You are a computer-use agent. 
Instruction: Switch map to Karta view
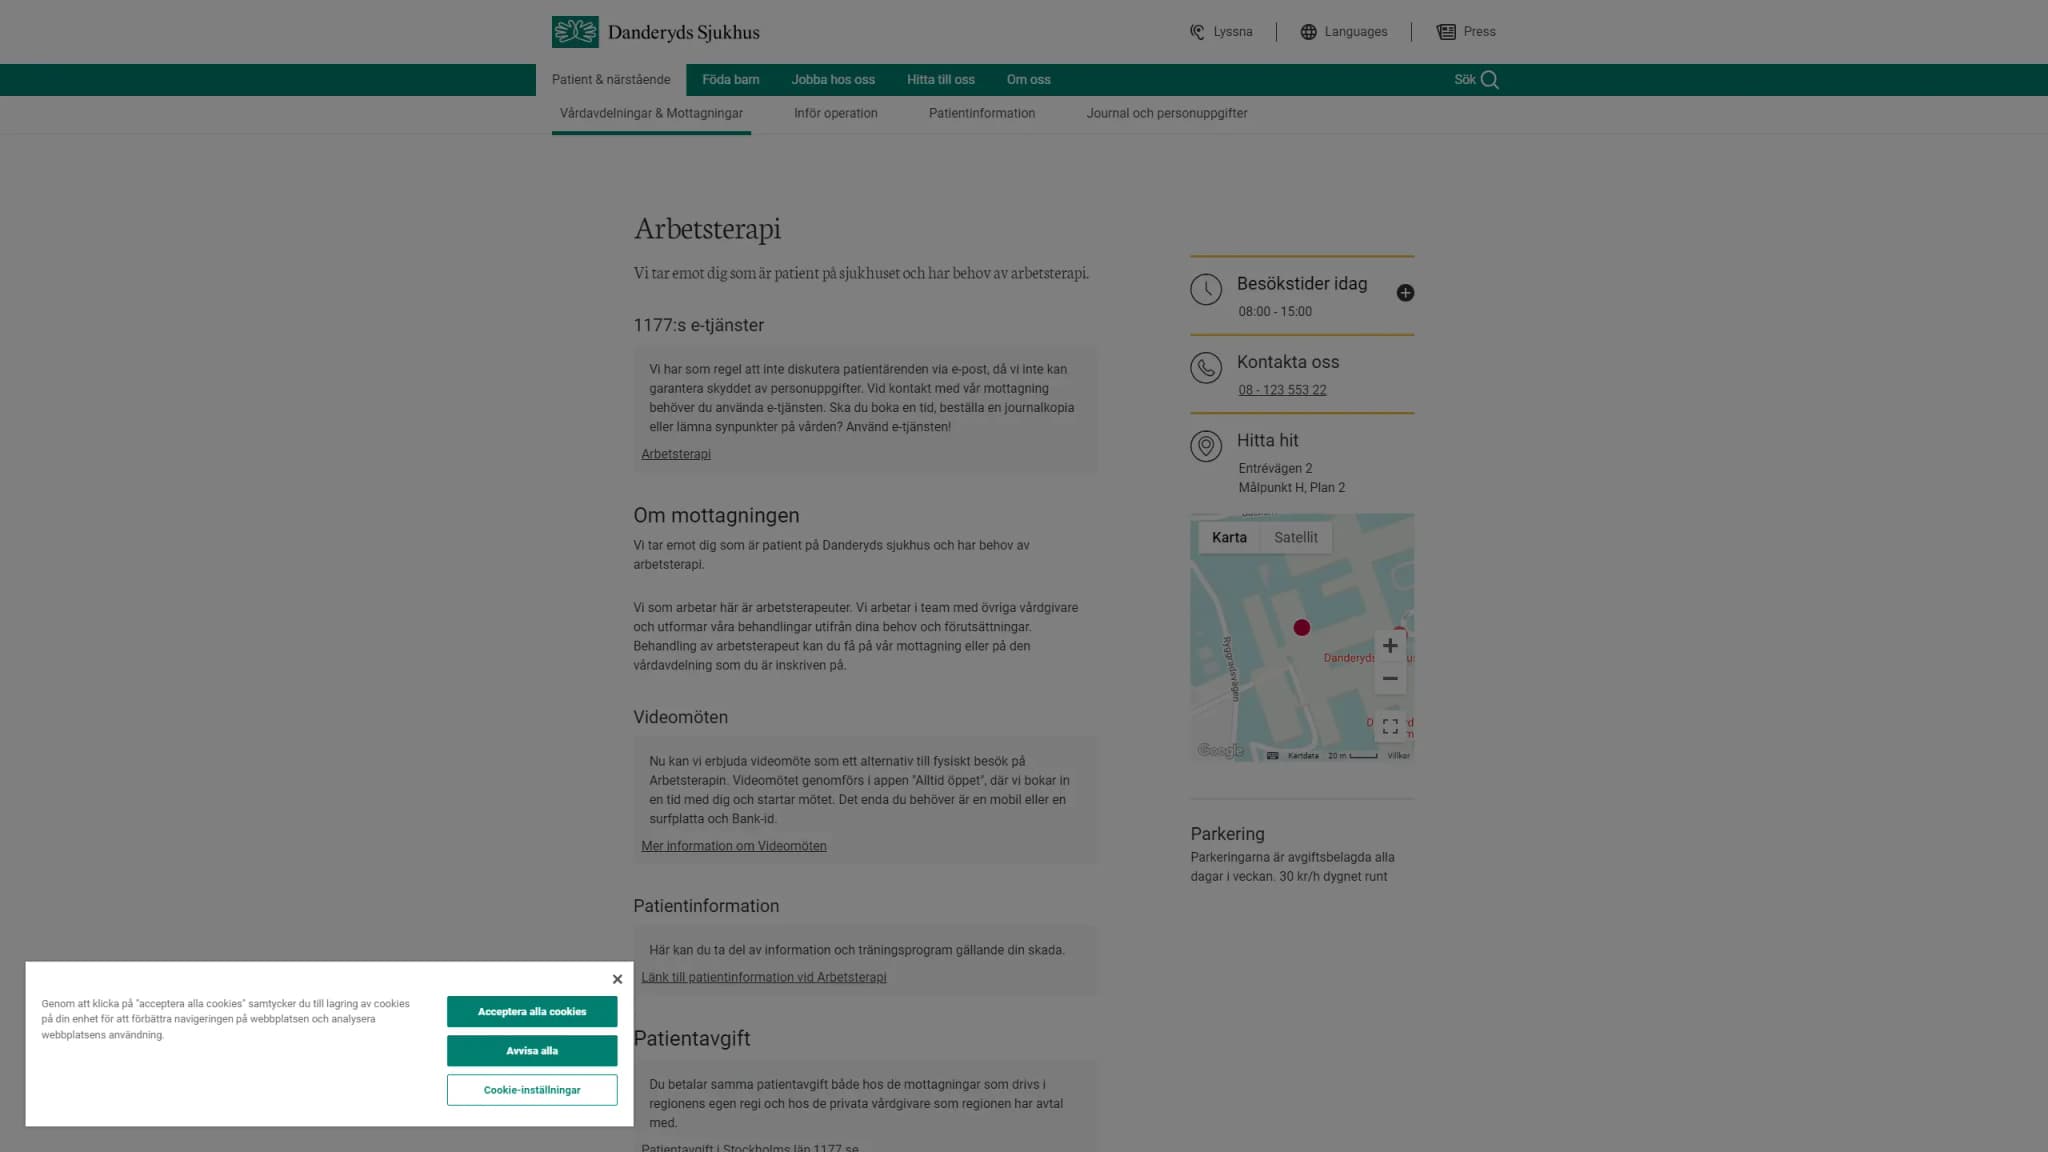1229,538
